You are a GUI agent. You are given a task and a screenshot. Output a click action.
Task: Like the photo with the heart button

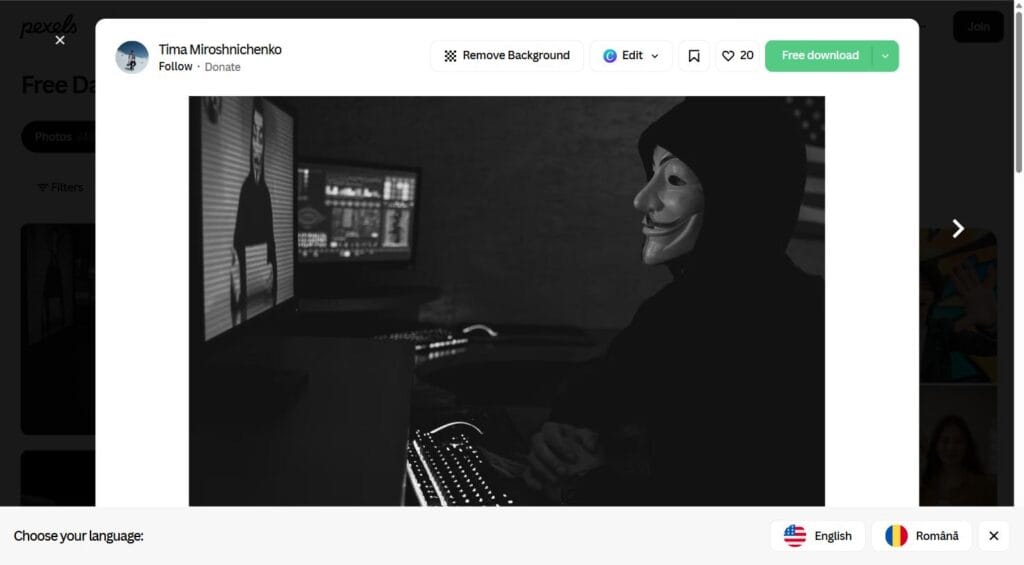click(x=738, y=56)
